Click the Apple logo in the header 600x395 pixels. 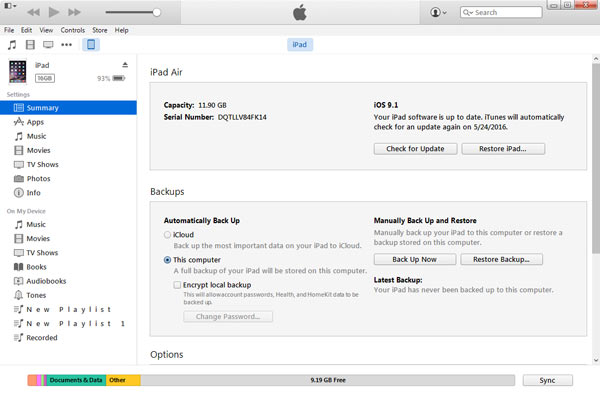pyautogui.click(x=300, y=12)
